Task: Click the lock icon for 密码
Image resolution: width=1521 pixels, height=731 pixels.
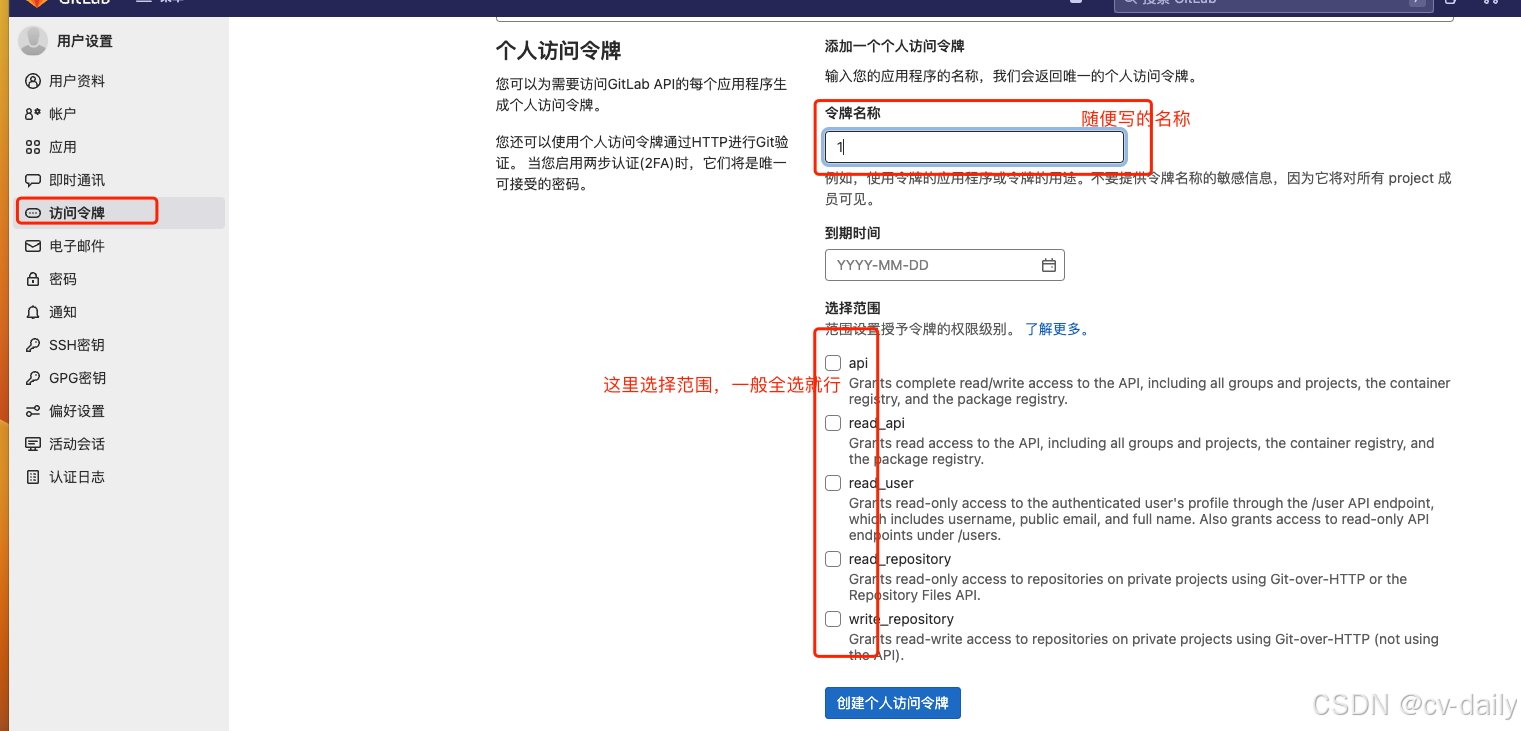Action: tap(33, 279)
